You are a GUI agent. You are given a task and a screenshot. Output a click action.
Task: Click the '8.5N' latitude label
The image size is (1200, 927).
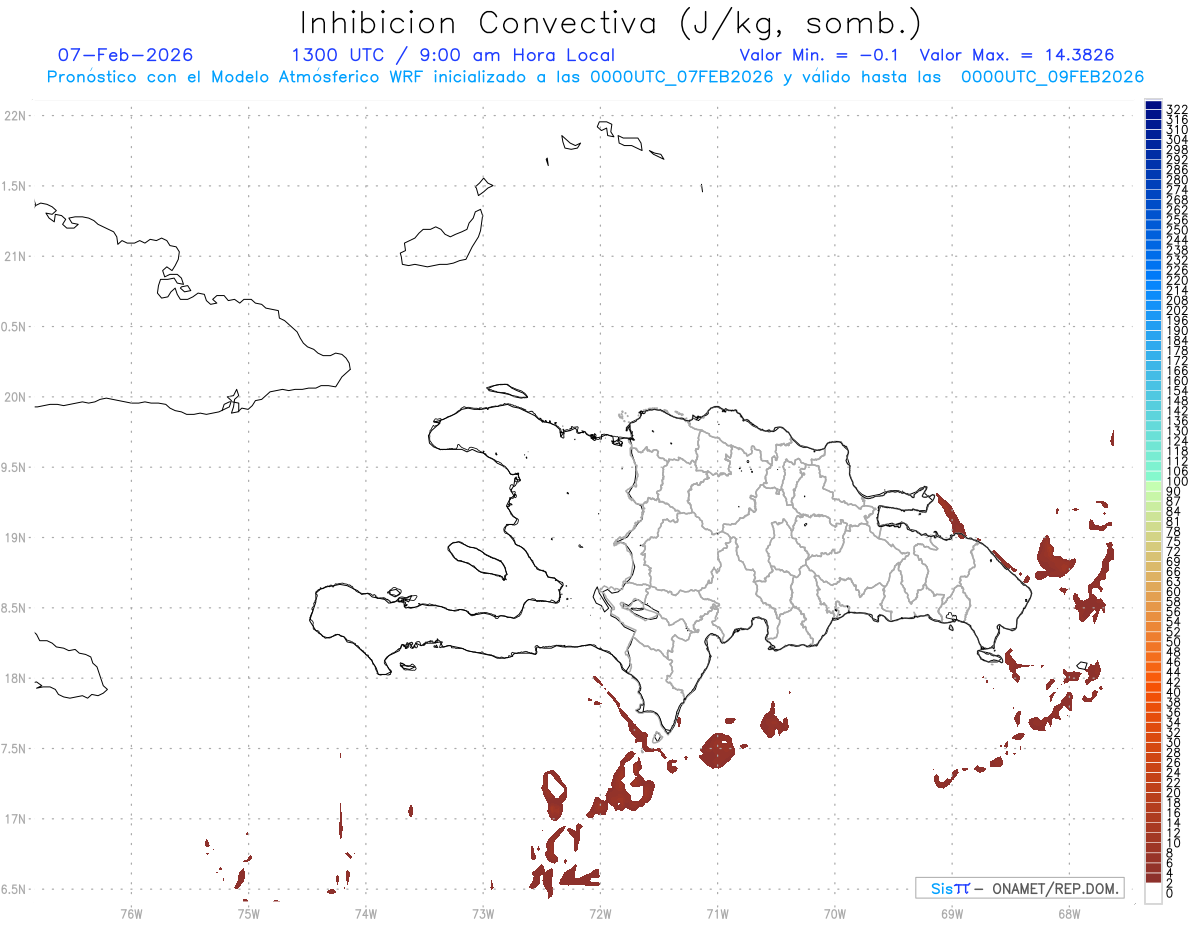[x=14, y=608]
